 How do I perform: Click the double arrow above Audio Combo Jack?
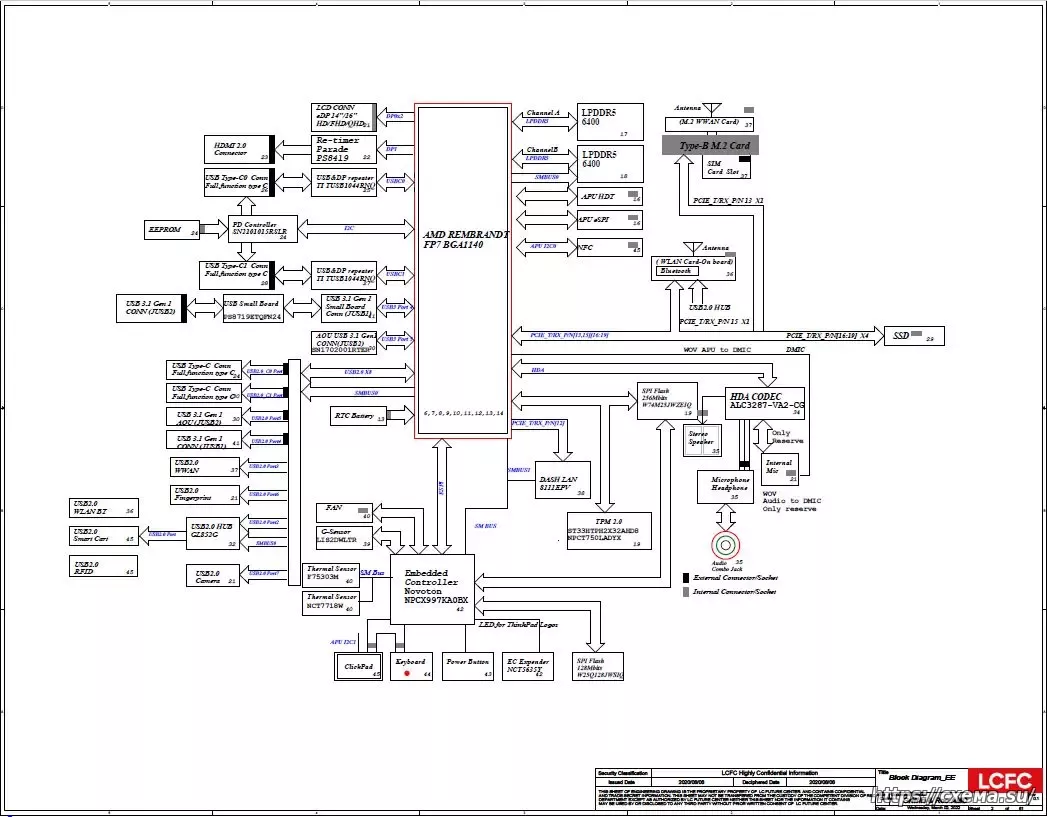coord(726,516)
